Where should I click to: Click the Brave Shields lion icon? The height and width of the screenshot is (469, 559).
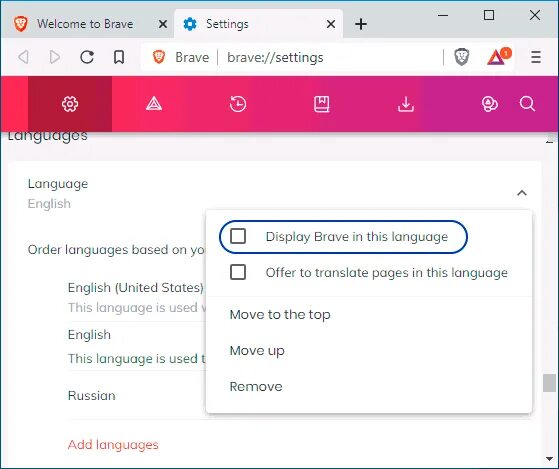(x=462, y=57)
